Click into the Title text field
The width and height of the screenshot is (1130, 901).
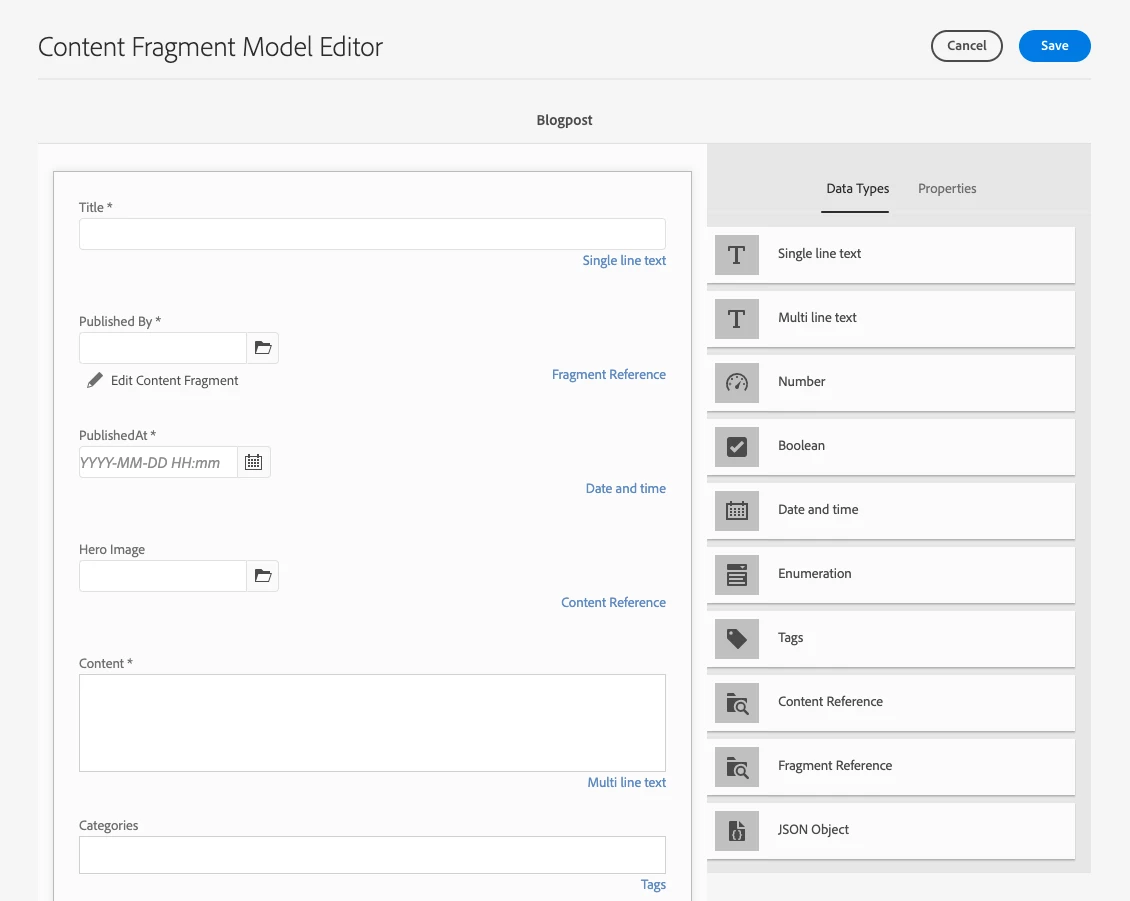click(x=372, y=234)
